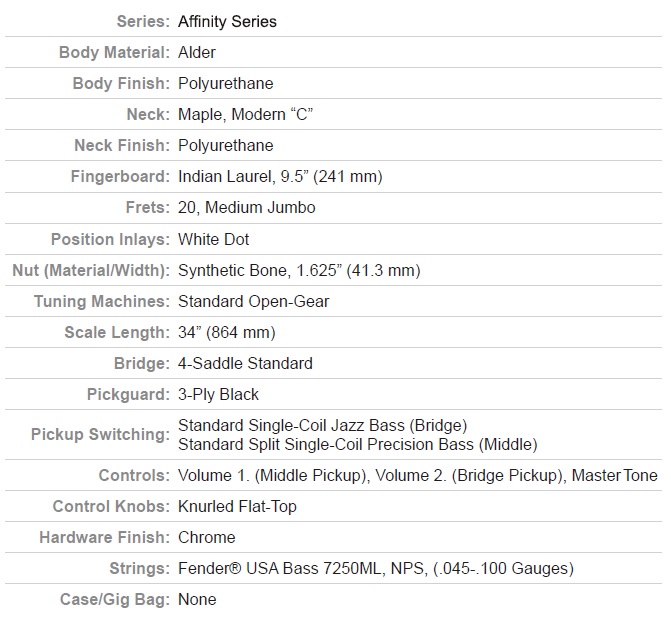The height and width of the screenshot is (621, 671).
Task: Click the '34" (864 mm)' scale length
Action: coord(227,333)
